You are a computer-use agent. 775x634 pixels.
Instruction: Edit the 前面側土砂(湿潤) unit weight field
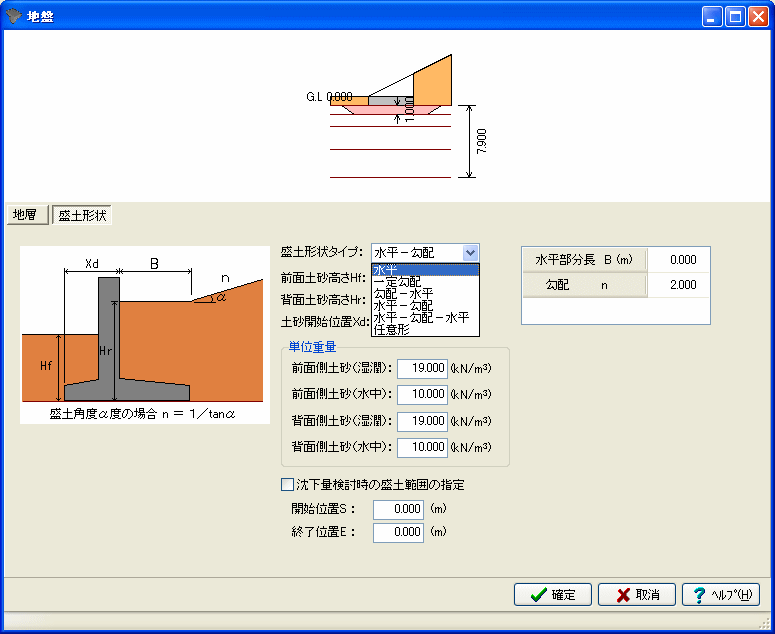pyautogui.click(x=423, y=368)
